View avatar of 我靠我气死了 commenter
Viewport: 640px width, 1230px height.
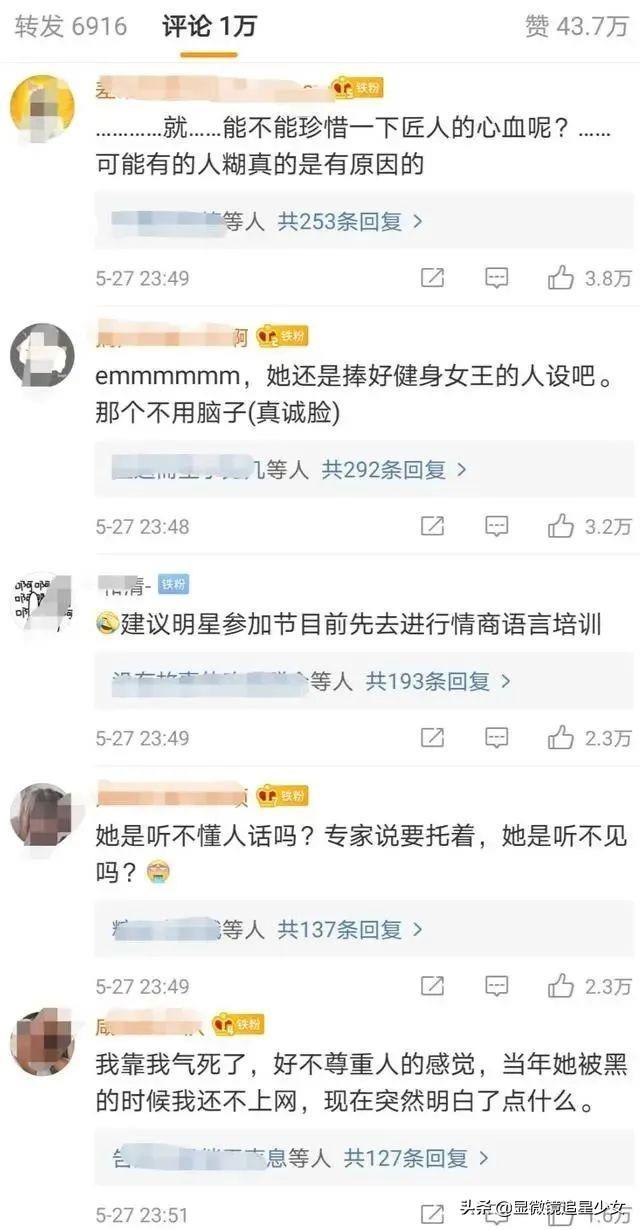(42, 1042)
